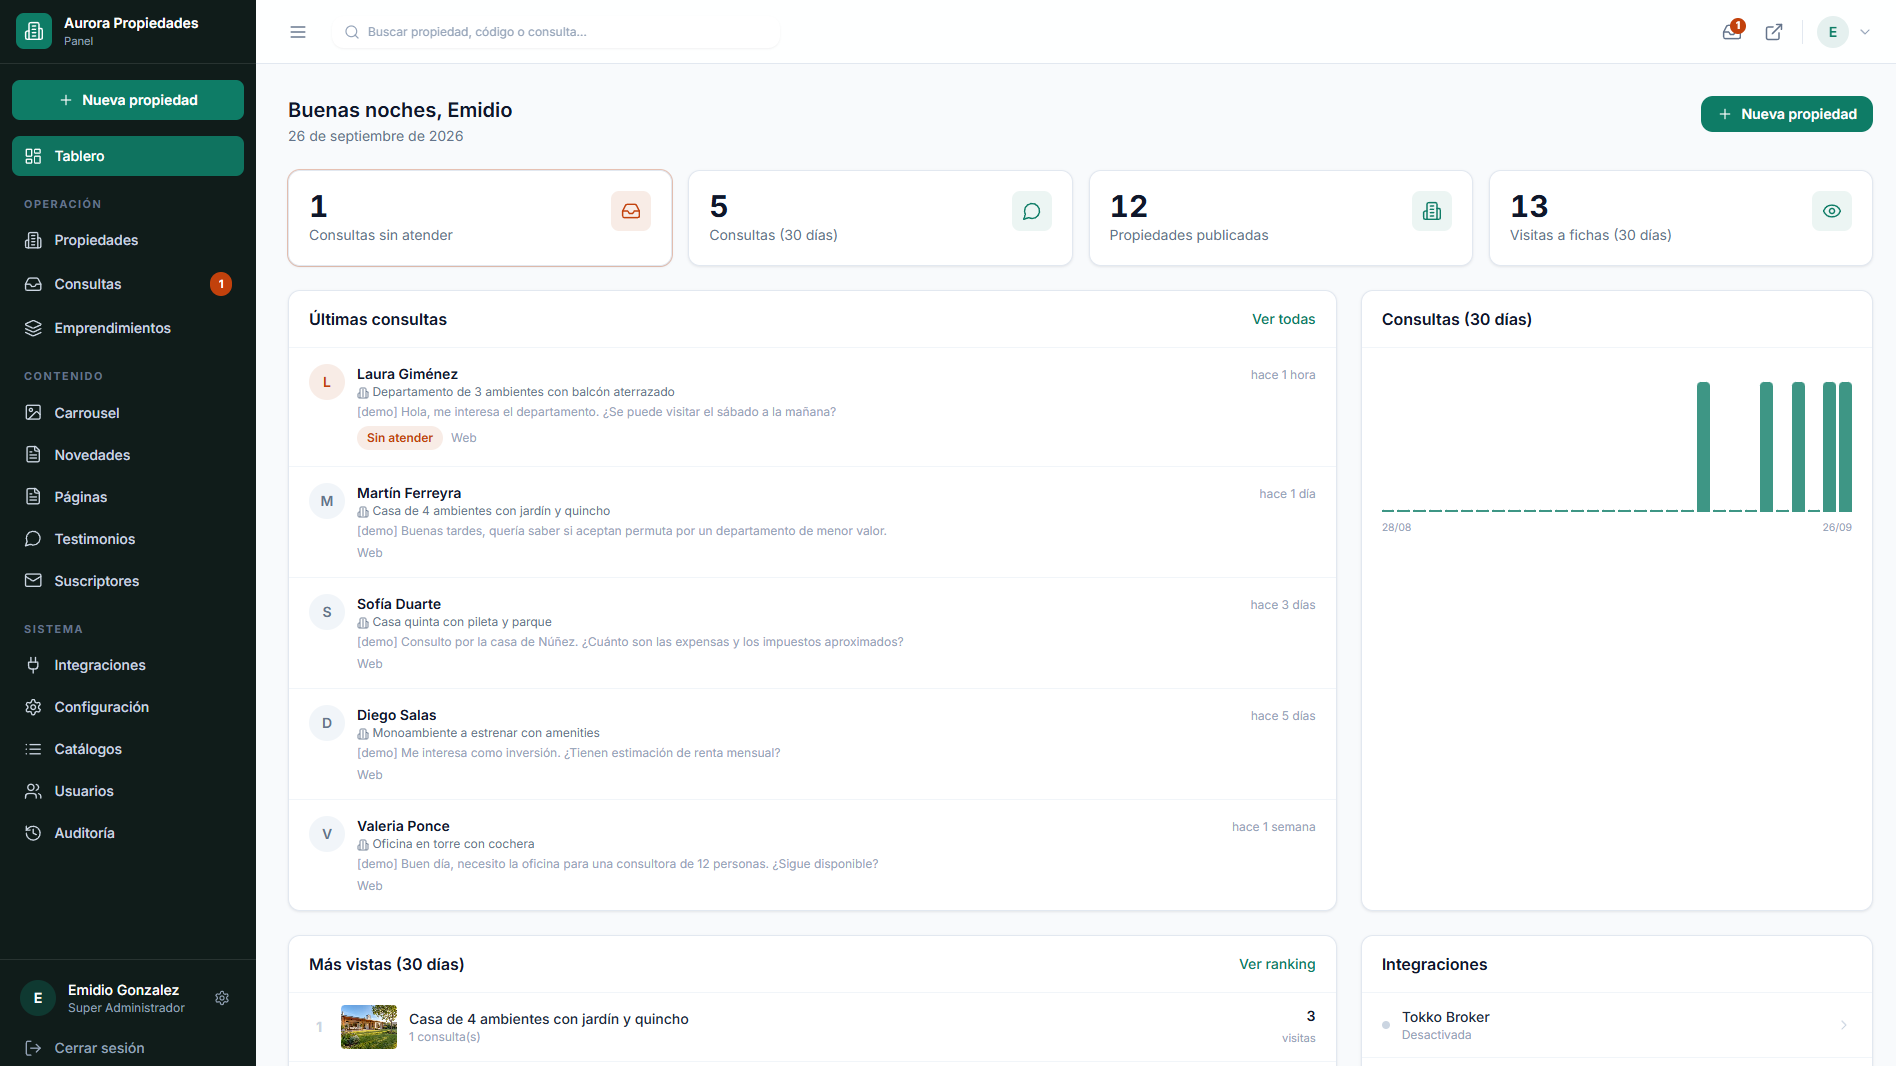The image size is (1896, 1066).
Task: Open Configuración settings
Action: pyautogui.click(x=128, y=707)
